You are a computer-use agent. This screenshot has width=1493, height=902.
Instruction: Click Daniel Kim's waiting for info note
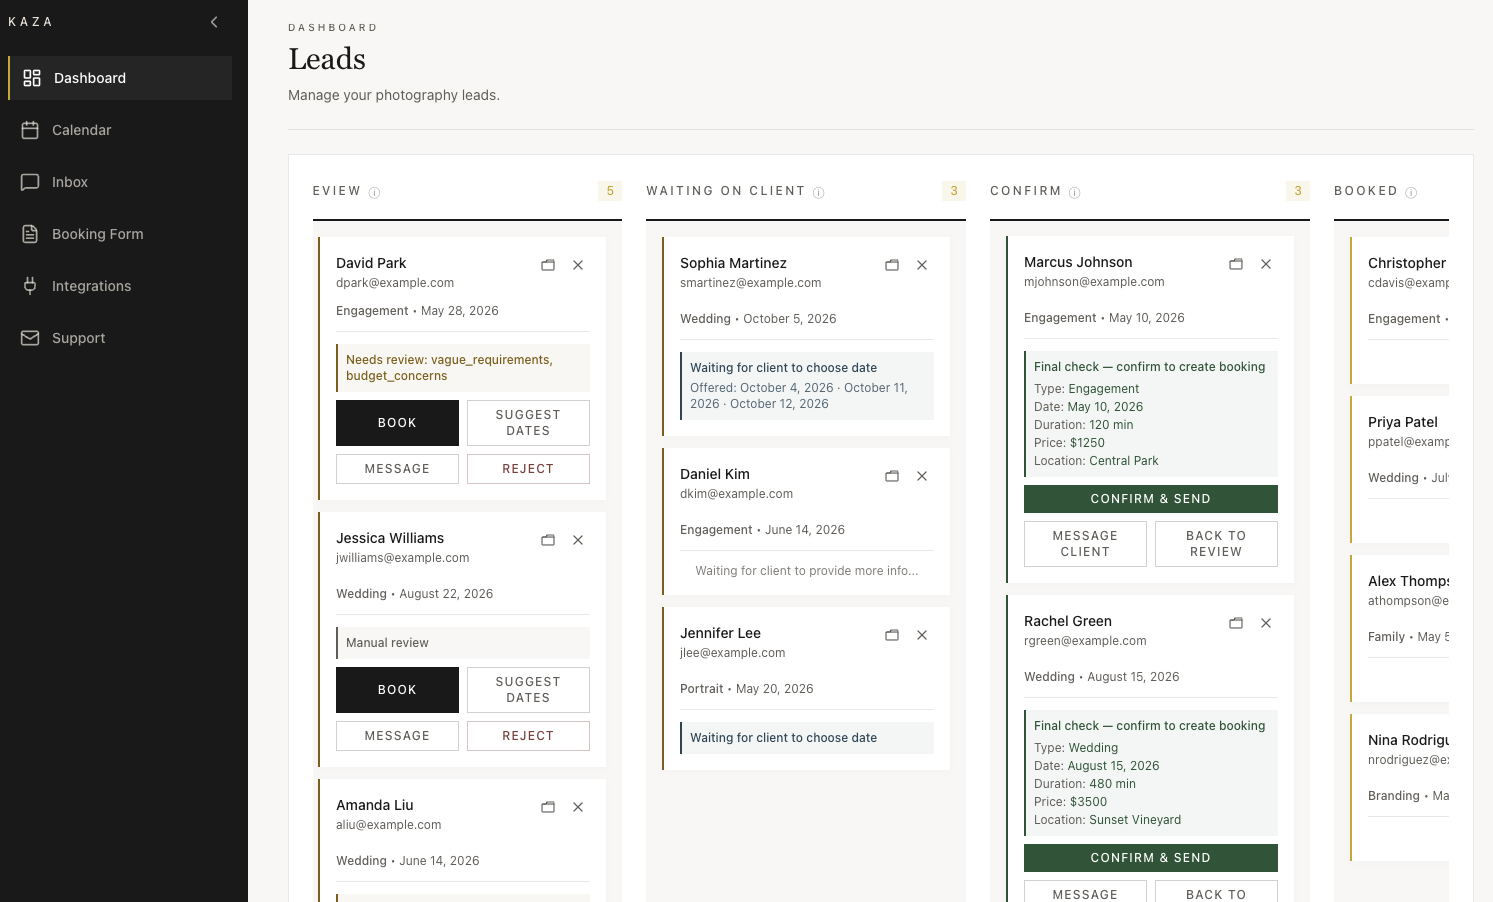coord(807,571)
